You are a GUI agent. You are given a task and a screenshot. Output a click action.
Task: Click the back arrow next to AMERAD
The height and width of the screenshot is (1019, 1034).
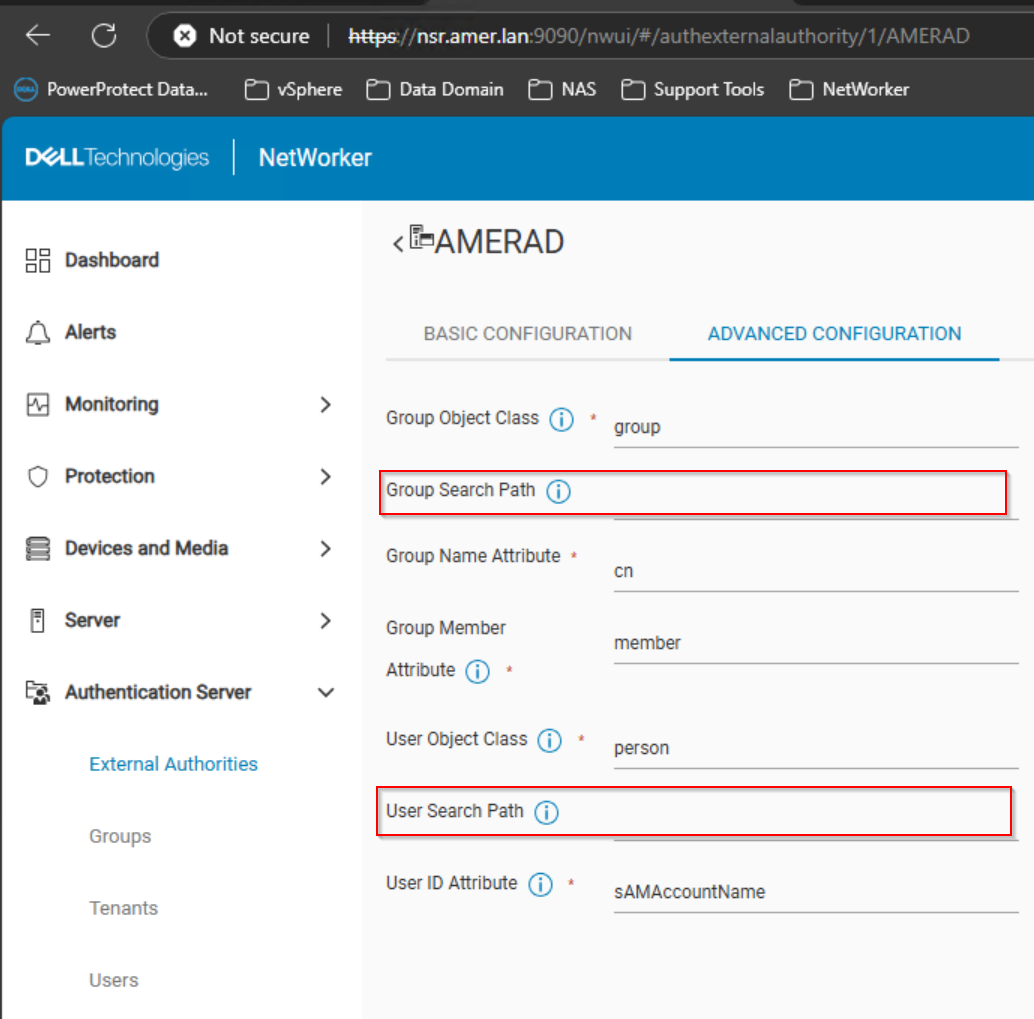click(397, 242)
